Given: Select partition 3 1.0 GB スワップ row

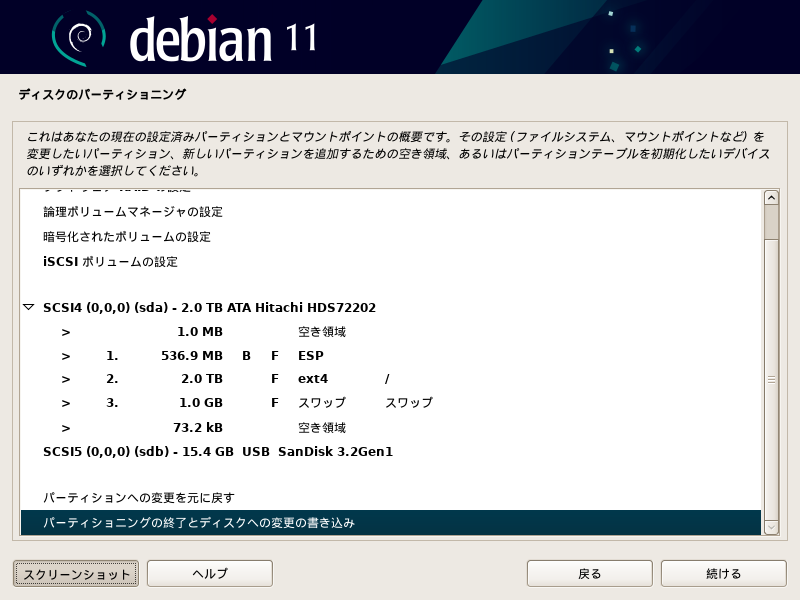Looking at the screenshot, I should (x=391, y=403).
